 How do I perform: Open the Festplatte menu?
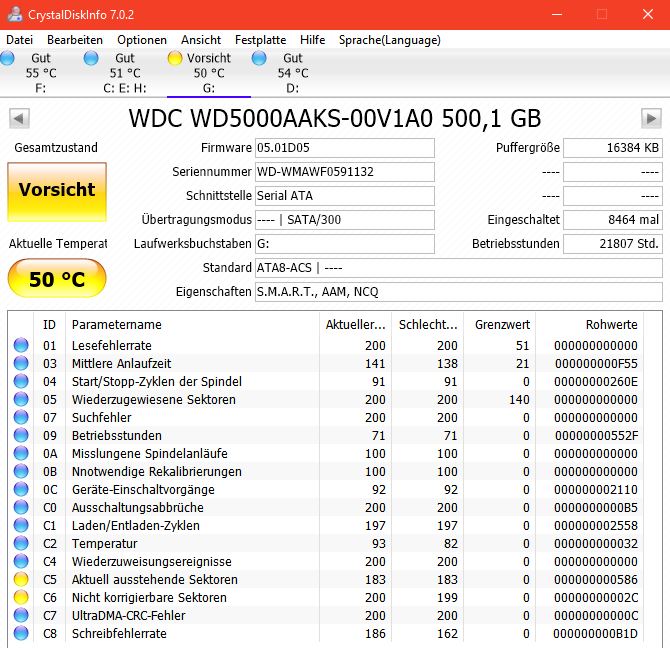tap(261, 40)
